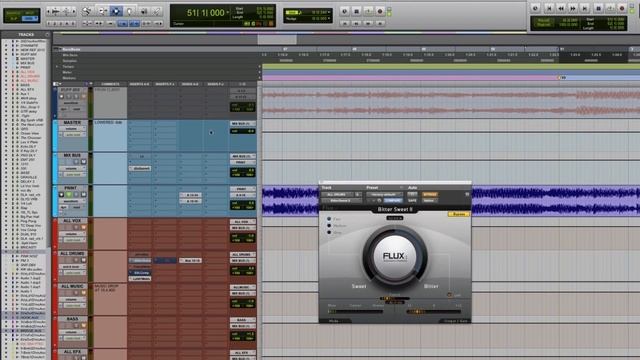Viewport: 640px width, 360px height.
Task: Click the PRINT track name
Action: pyautogui.click(x=71, y=188)
